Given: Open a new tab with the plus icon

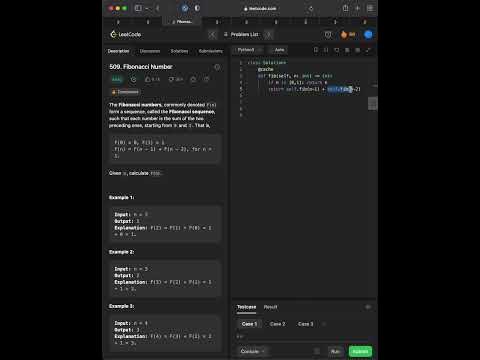Looking at the screenshot, I should (358, 8).
